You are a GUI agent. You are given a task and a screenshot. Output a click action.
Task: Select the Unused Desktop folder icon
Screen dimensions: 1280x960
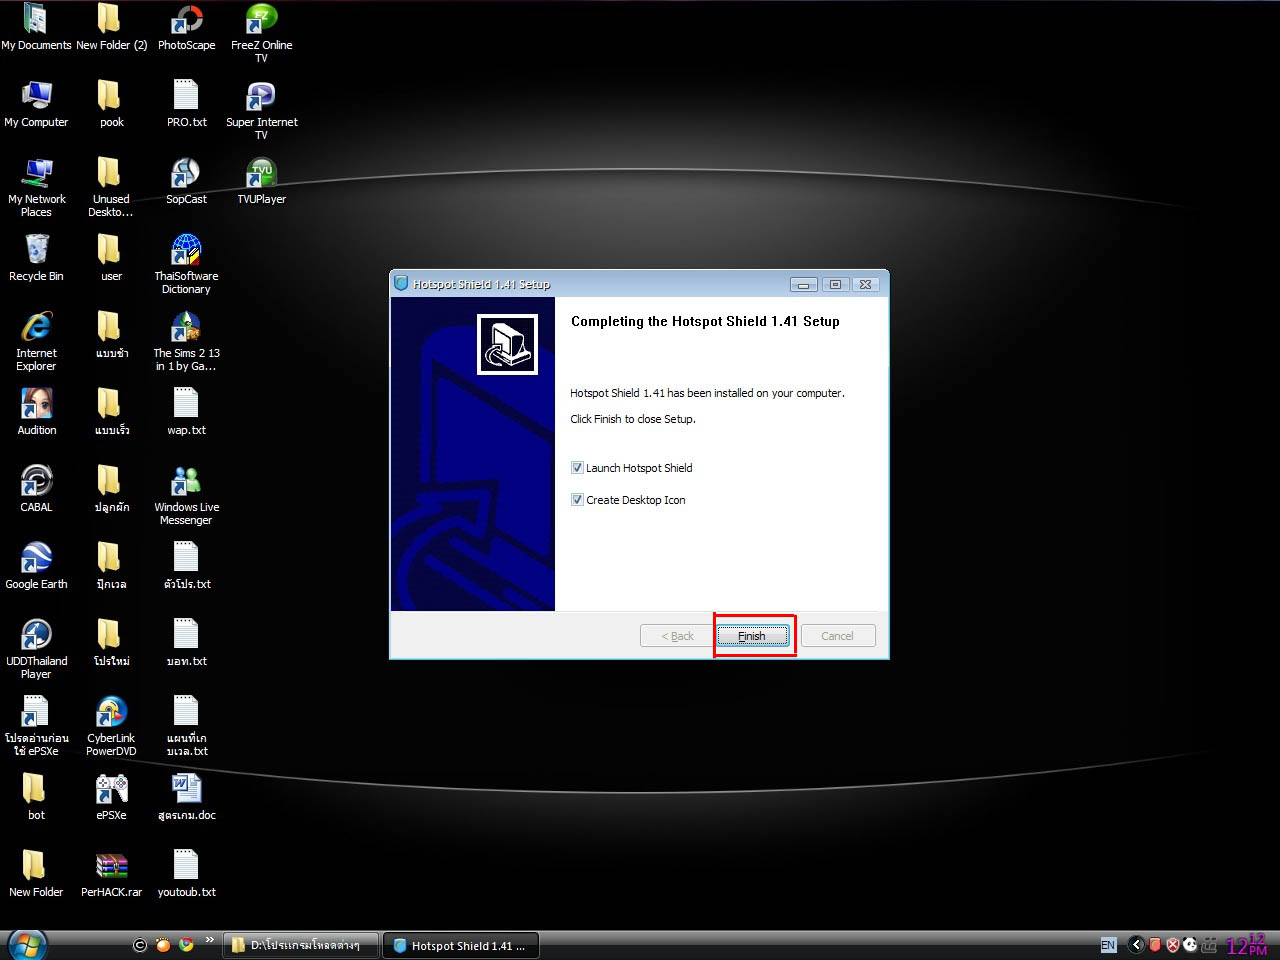[x=111, y=187]
